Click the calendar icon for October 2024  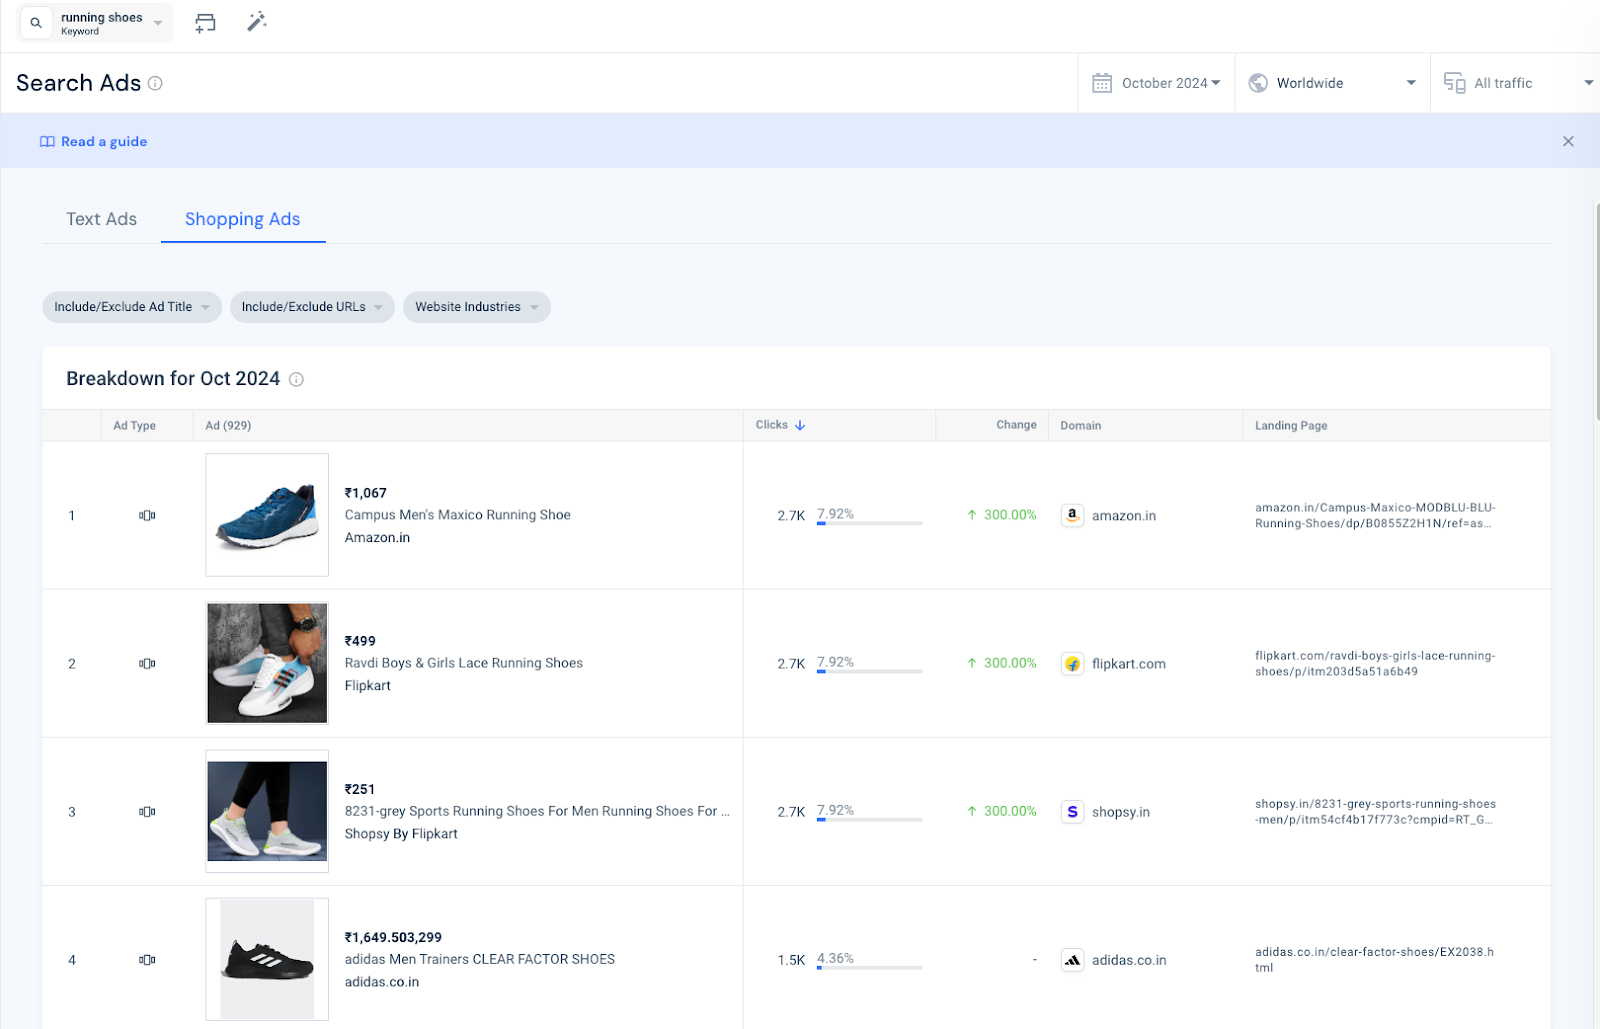pos(1102,83)
